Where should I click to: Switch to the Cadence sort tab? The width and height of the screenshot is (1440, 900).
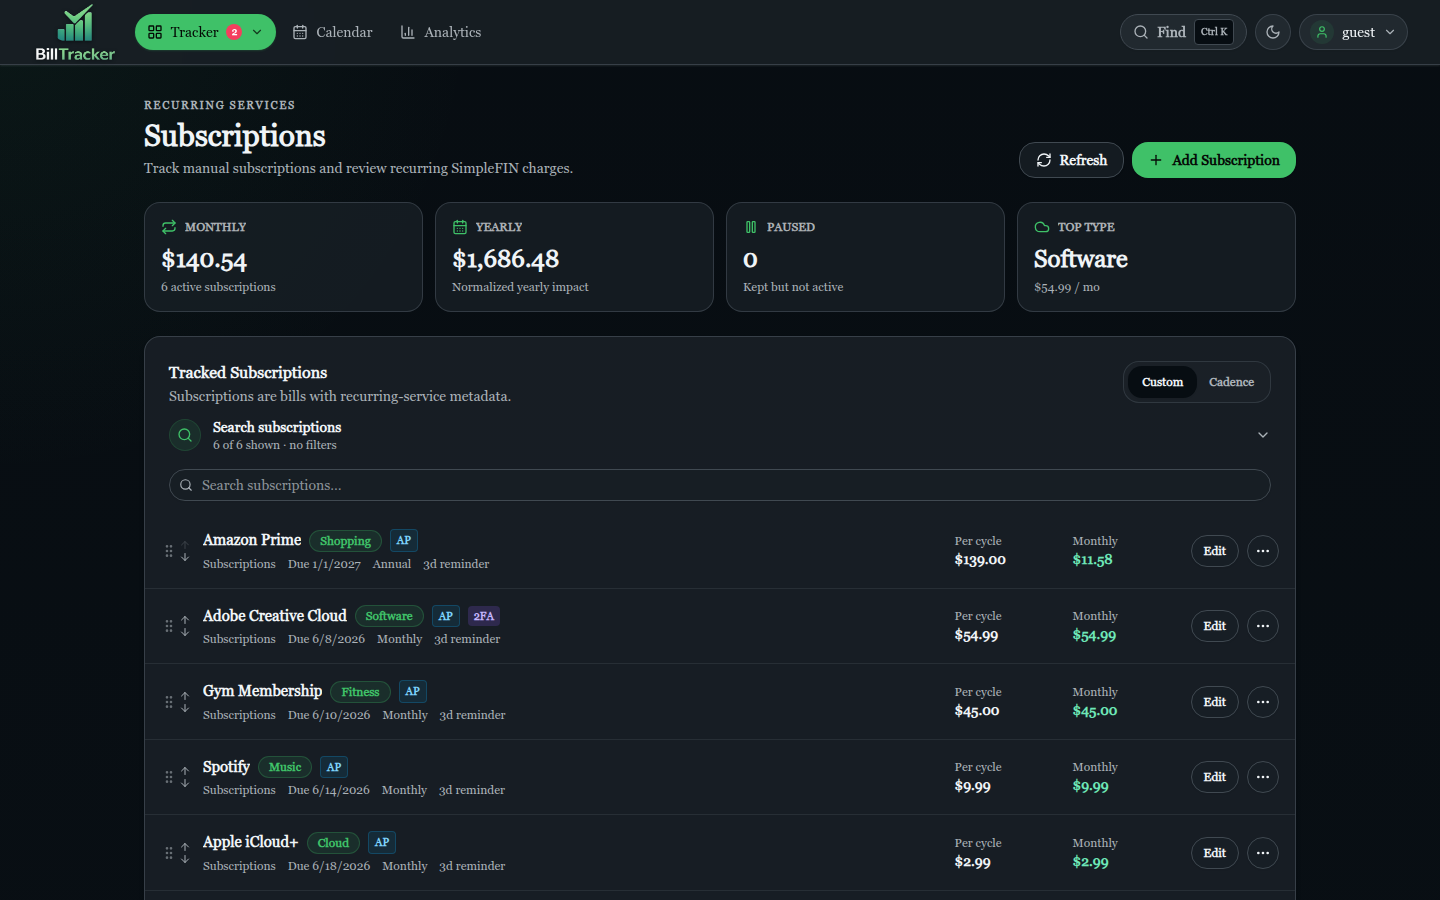[1231, 382]
